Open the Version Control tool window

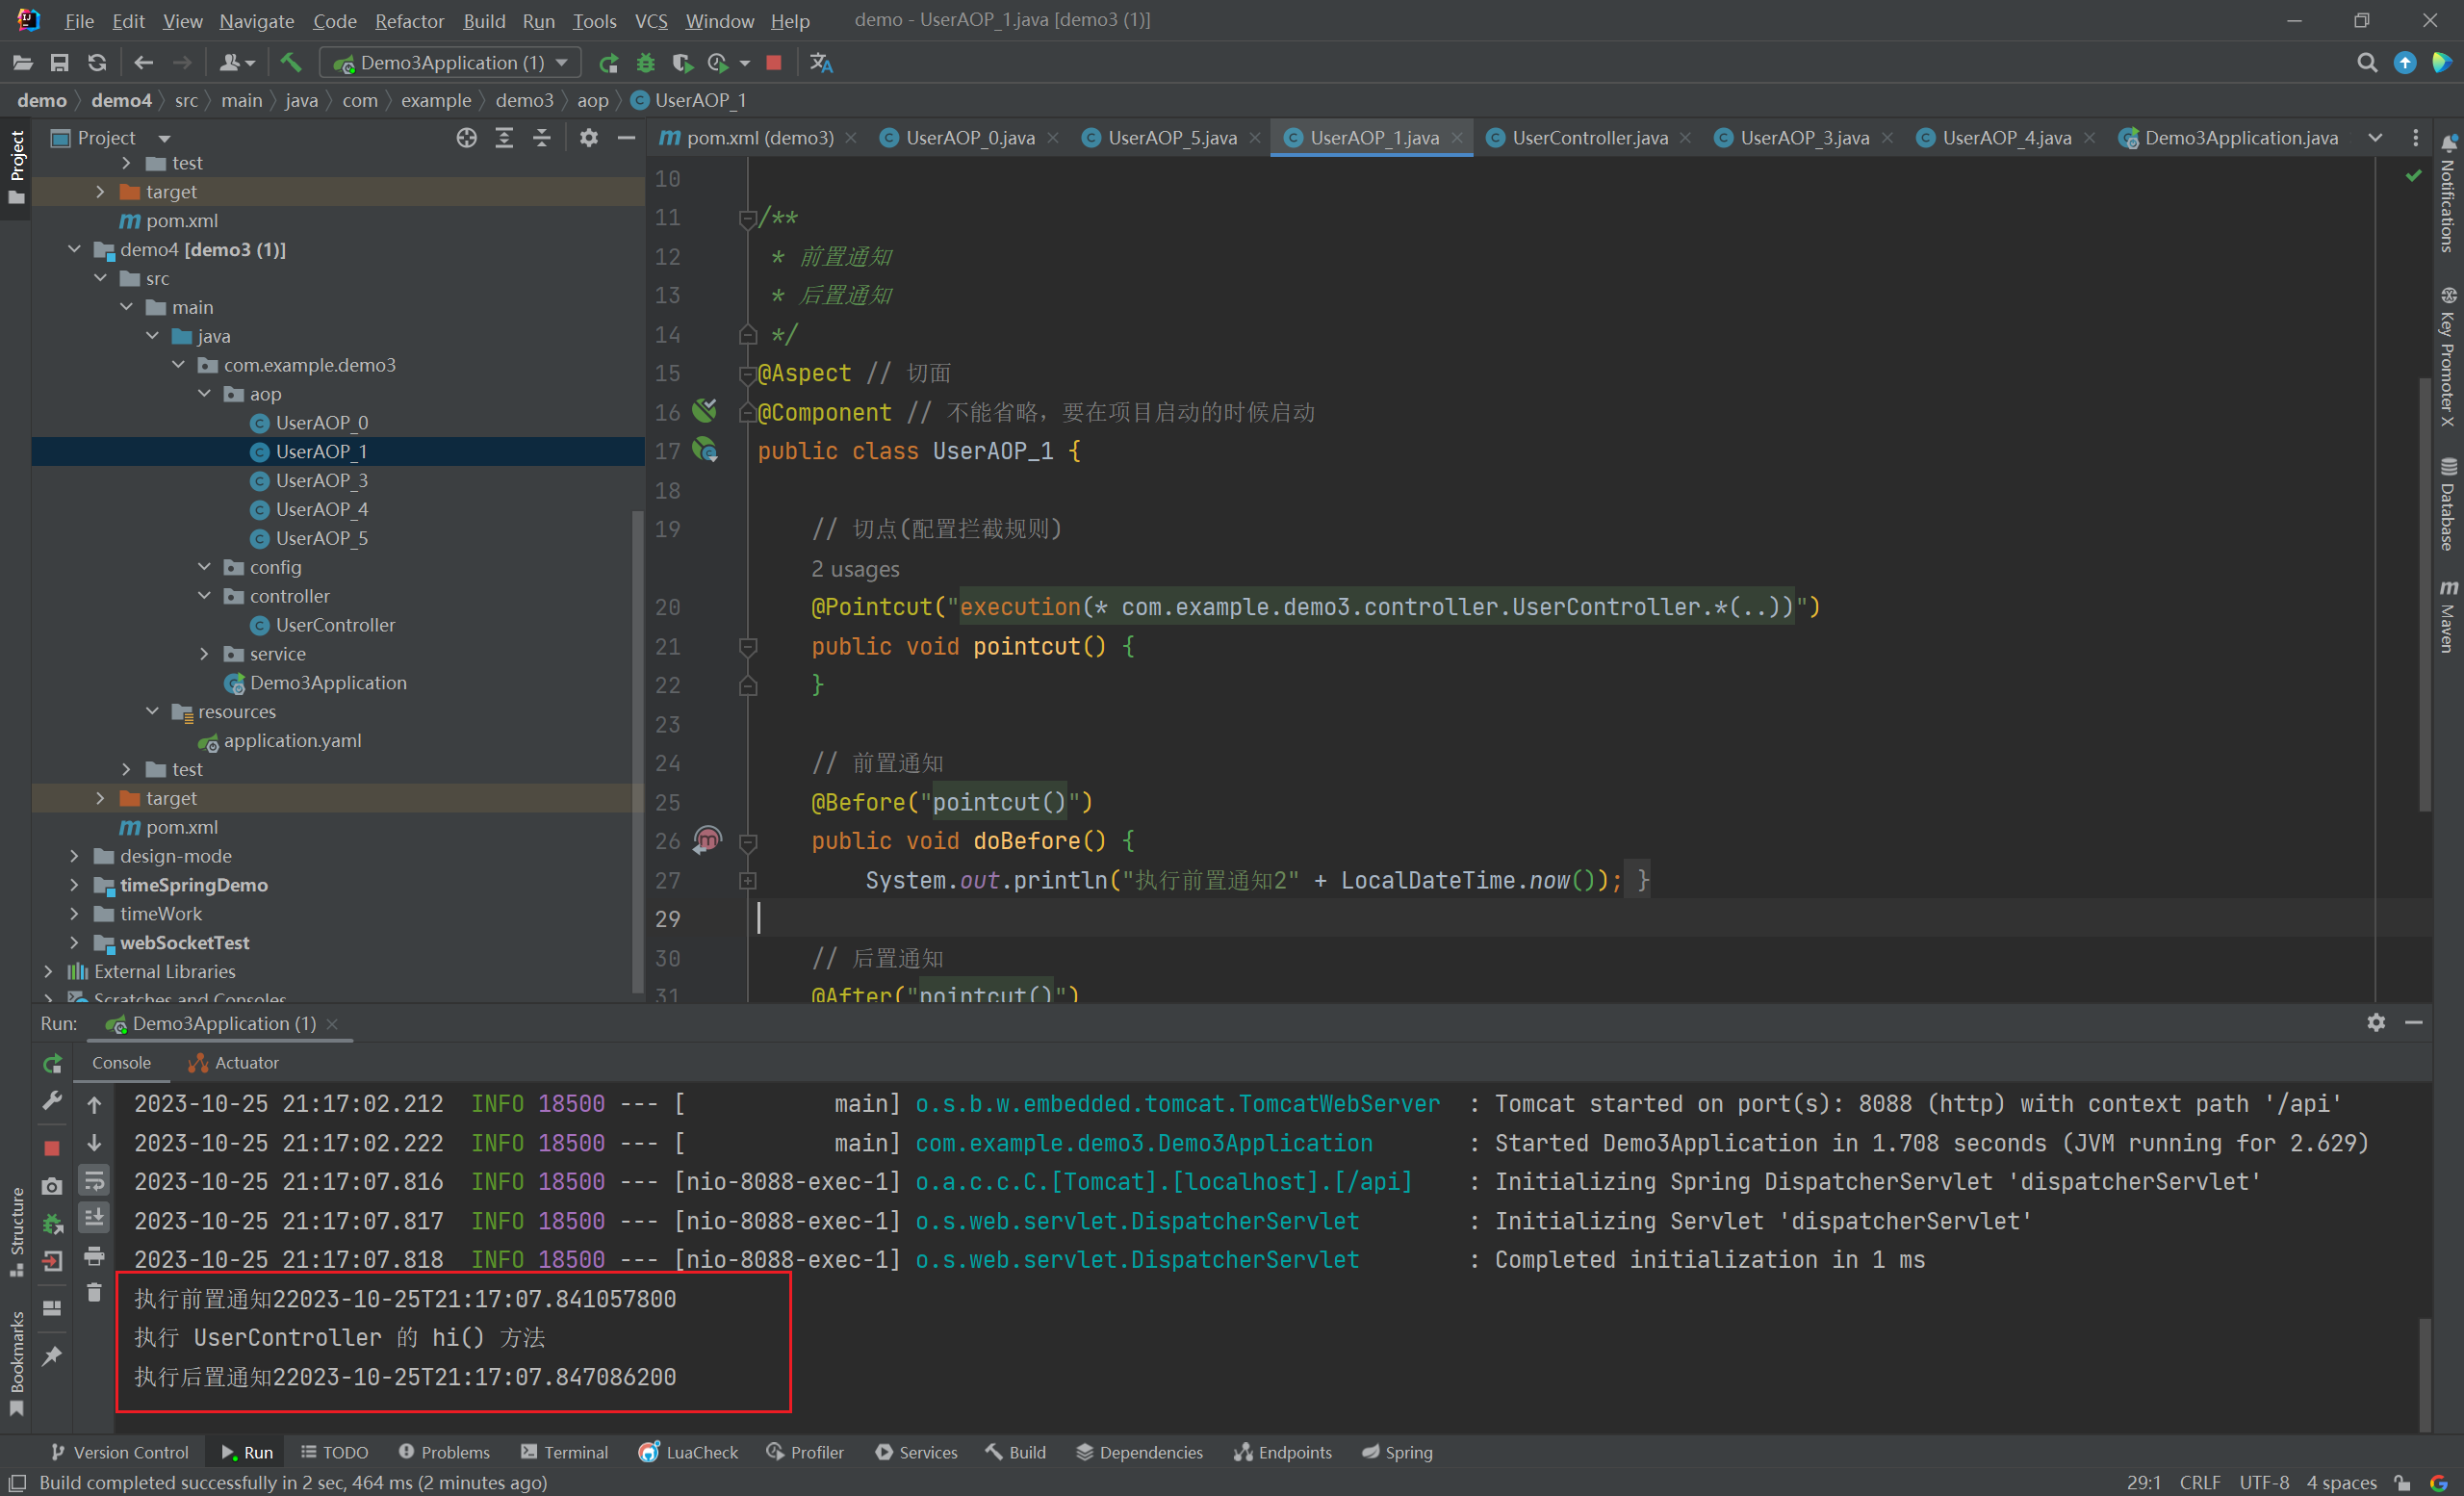(x=118, y=1452)
